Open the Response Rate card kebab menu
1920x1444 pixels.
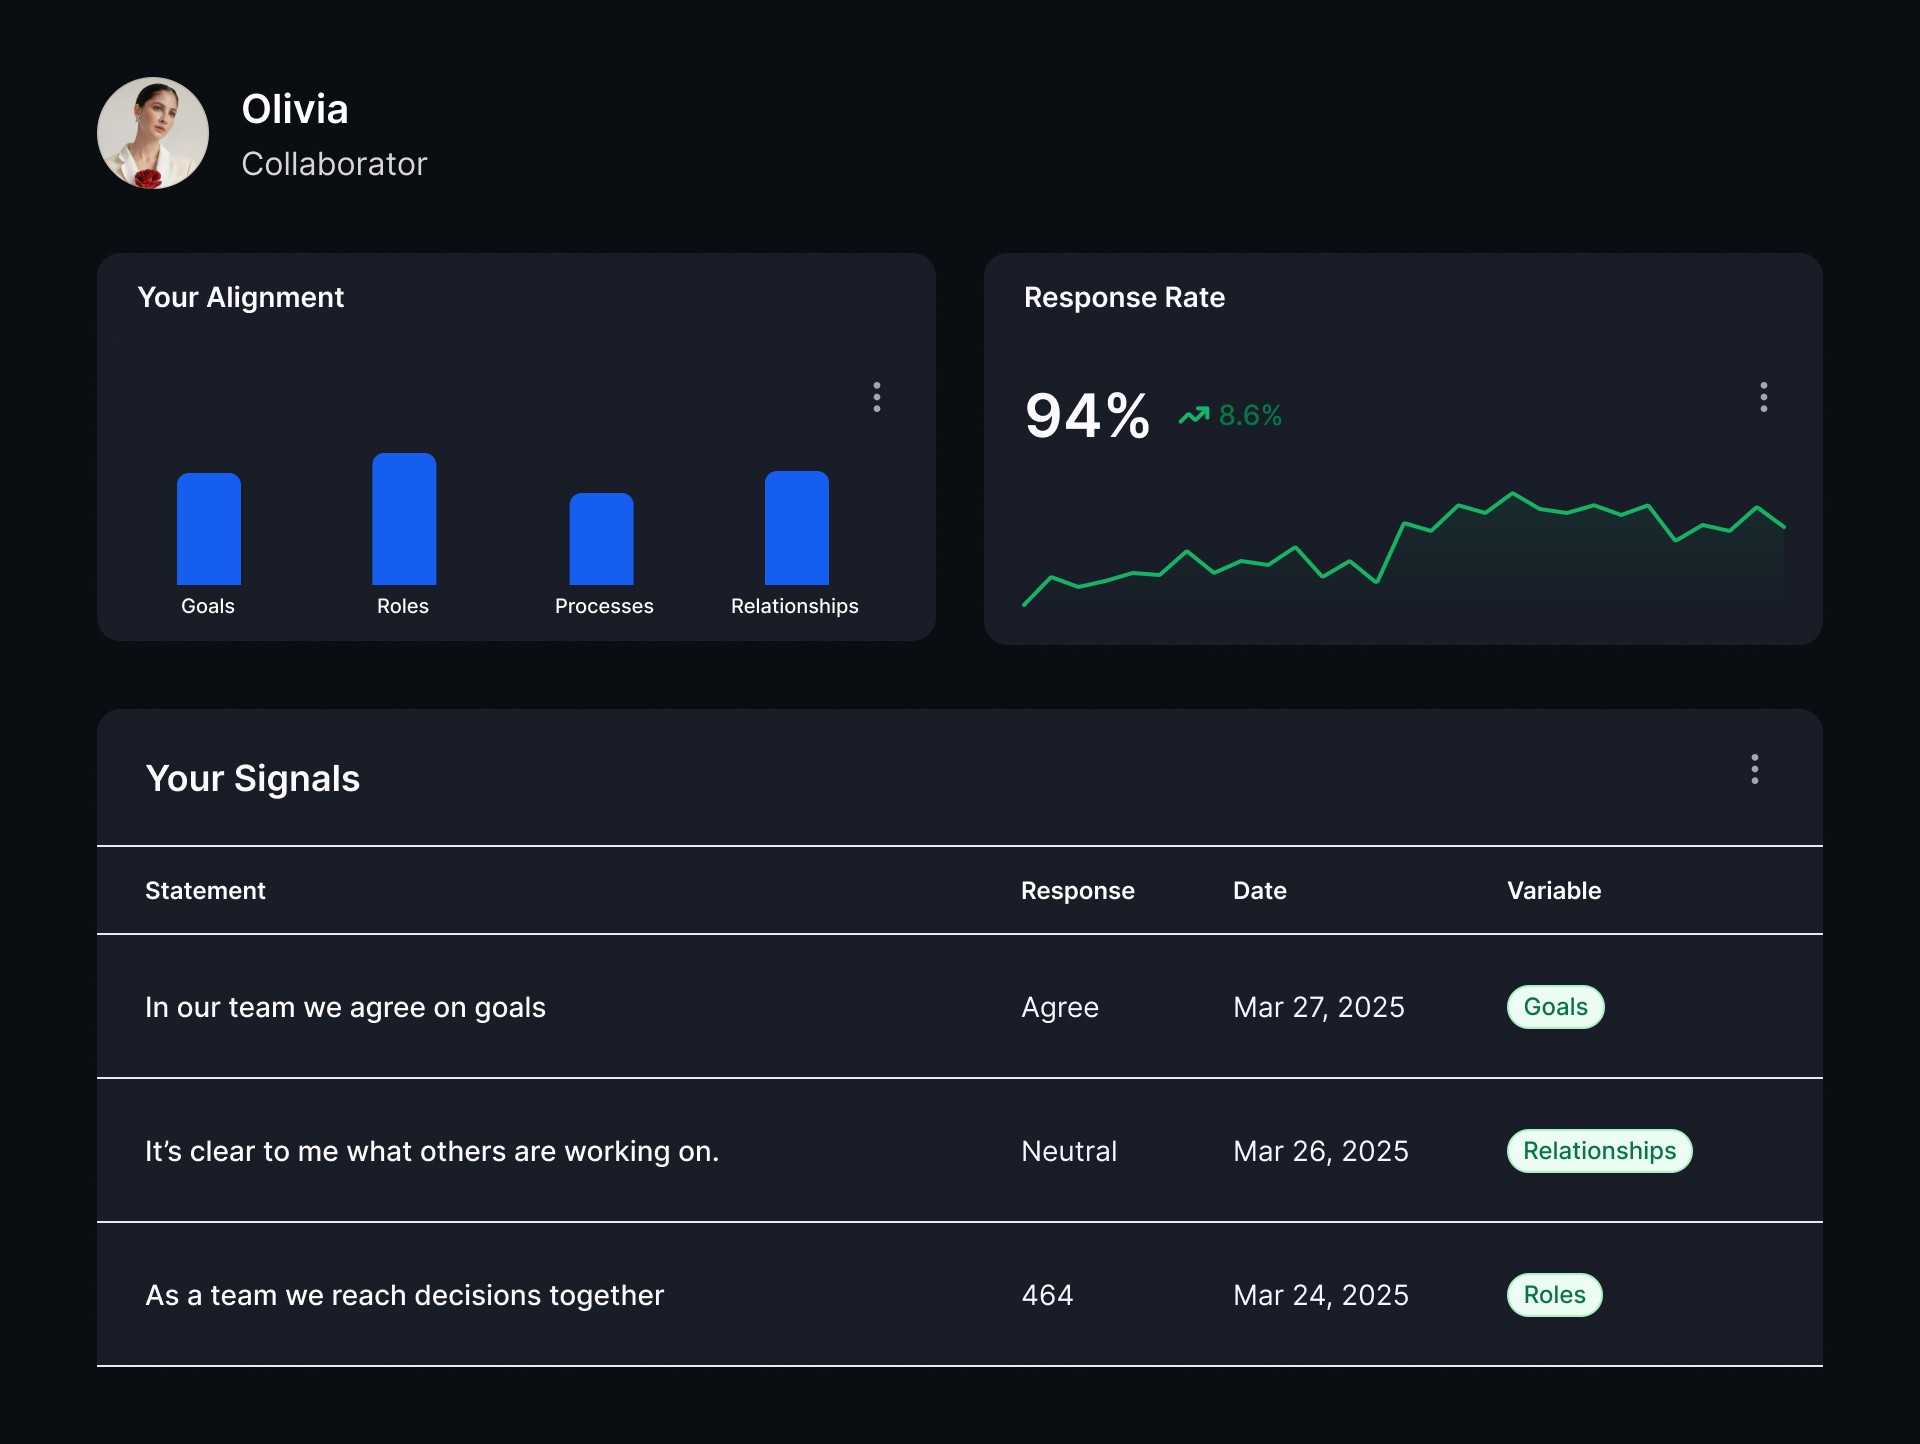pos(1764,397)
